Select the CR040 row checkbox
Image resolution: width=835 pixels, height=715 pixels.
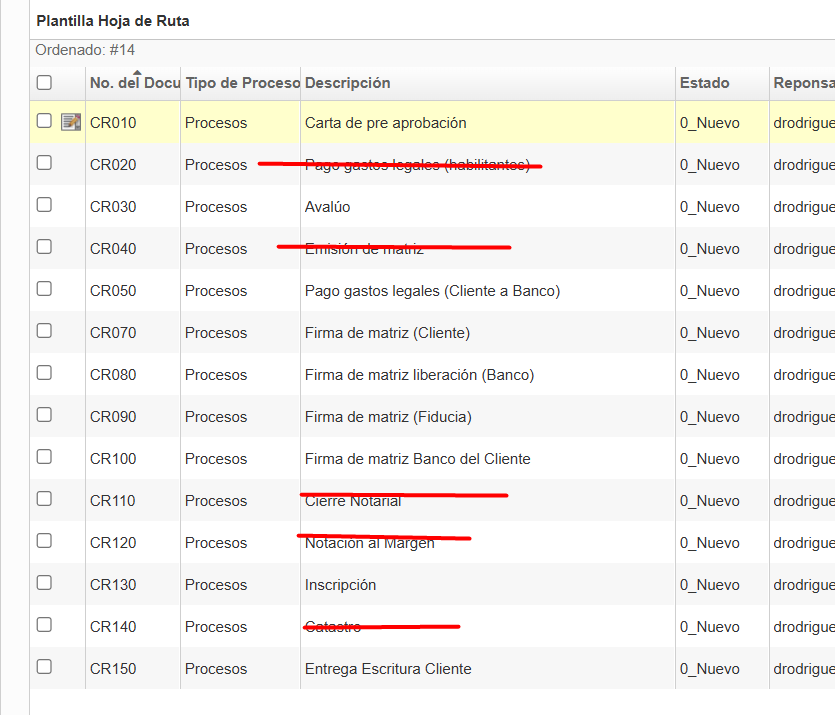pos(44,247)
